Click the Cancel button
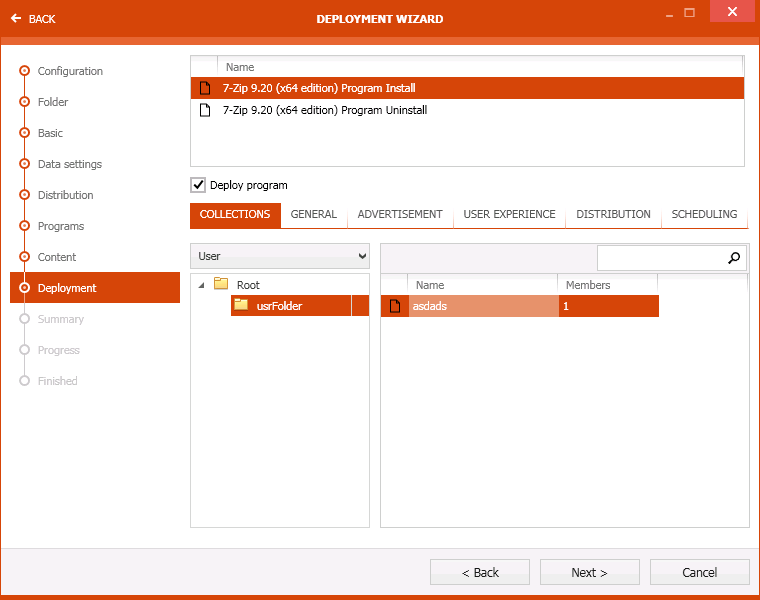This screenshot has width=760, height=600. [x=699, y=572]
